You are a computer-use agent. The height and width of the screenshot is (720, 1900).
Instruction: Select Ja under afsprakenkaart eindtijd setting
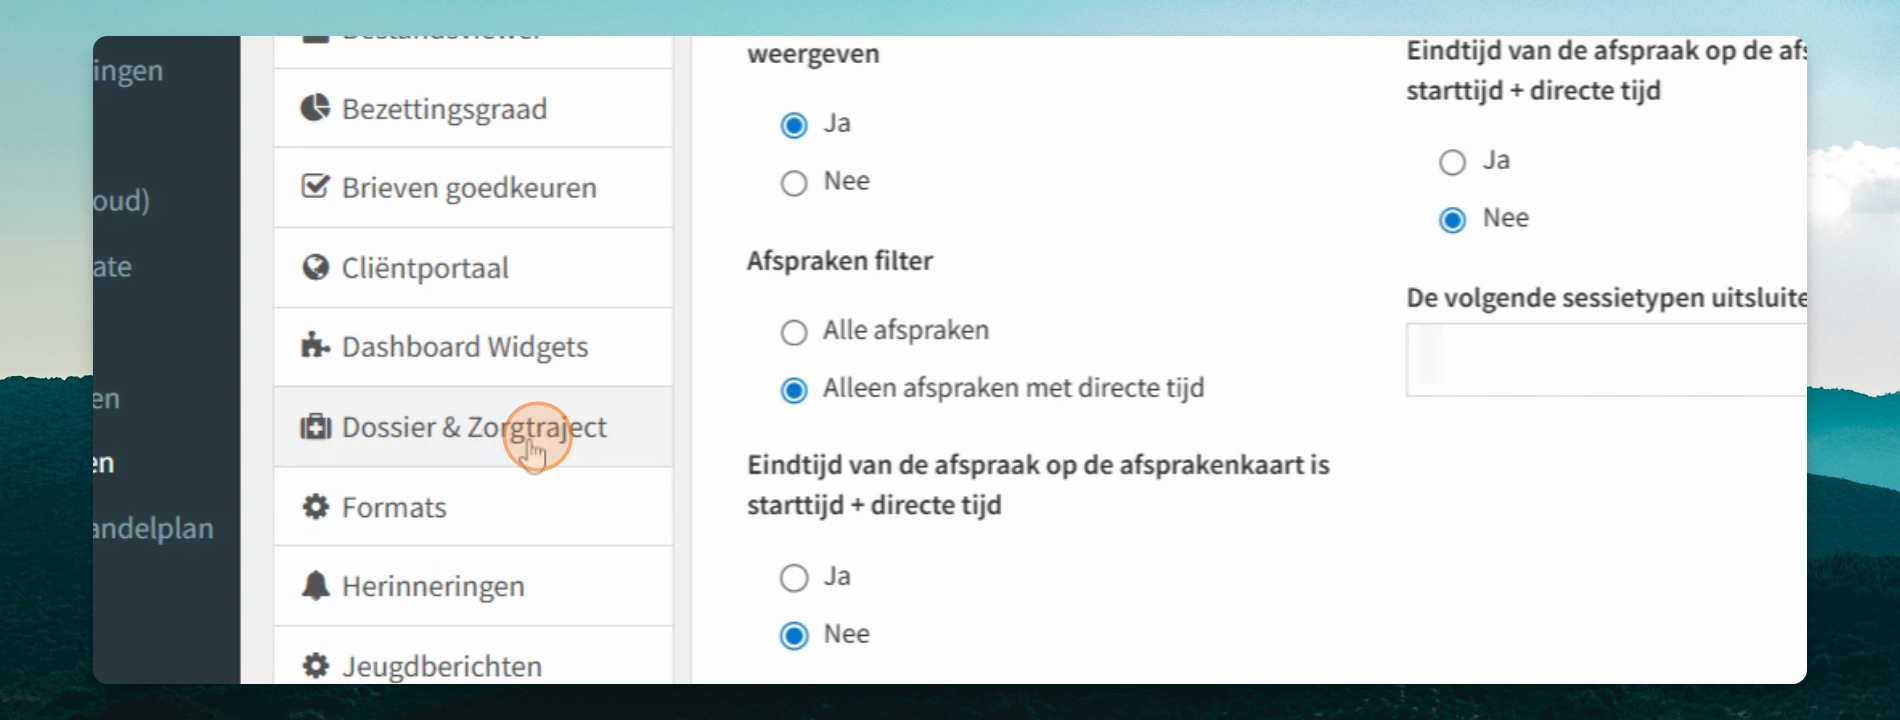click(x=794, y=578)
